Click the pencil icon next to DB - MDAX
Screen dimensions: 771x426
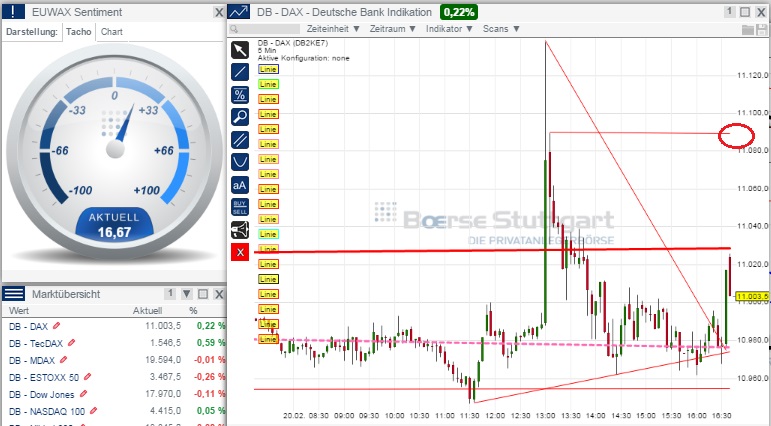tap(63, 360)
